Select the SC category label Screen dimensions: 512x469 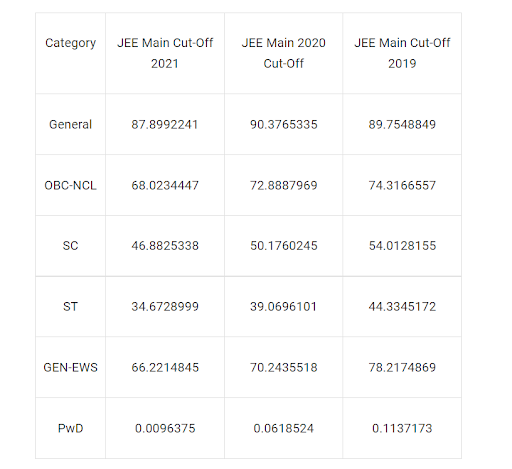pos(70,246)
